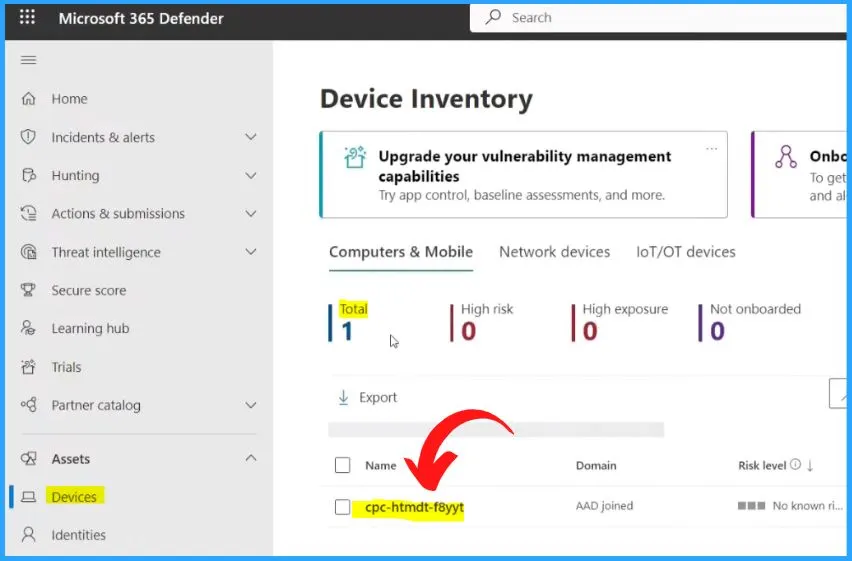Open the app launcher waffle icon

[27, 17]
